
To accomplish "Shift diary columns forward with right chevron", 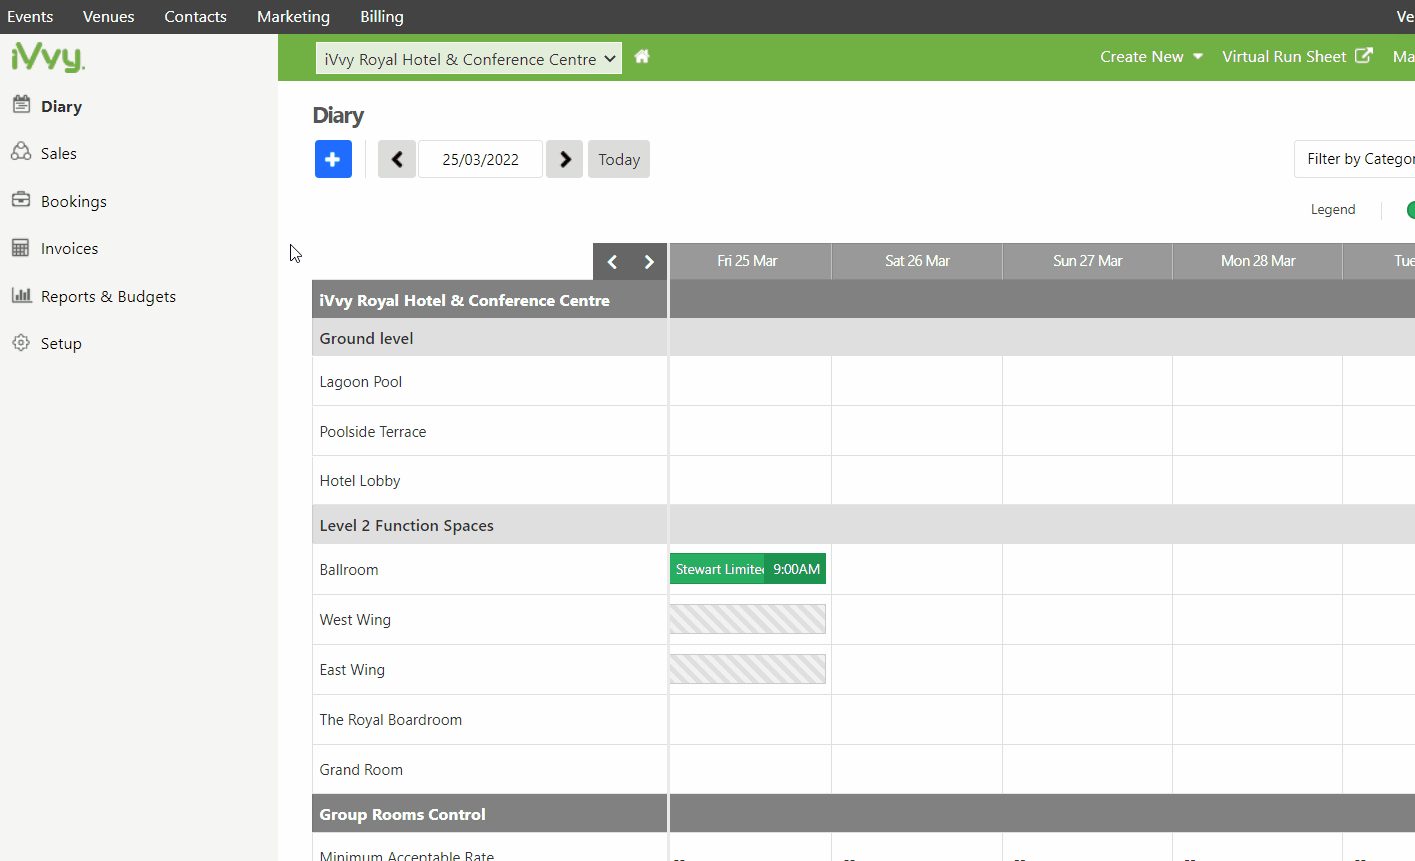I will pyautogui.click(x=649, y=262).
